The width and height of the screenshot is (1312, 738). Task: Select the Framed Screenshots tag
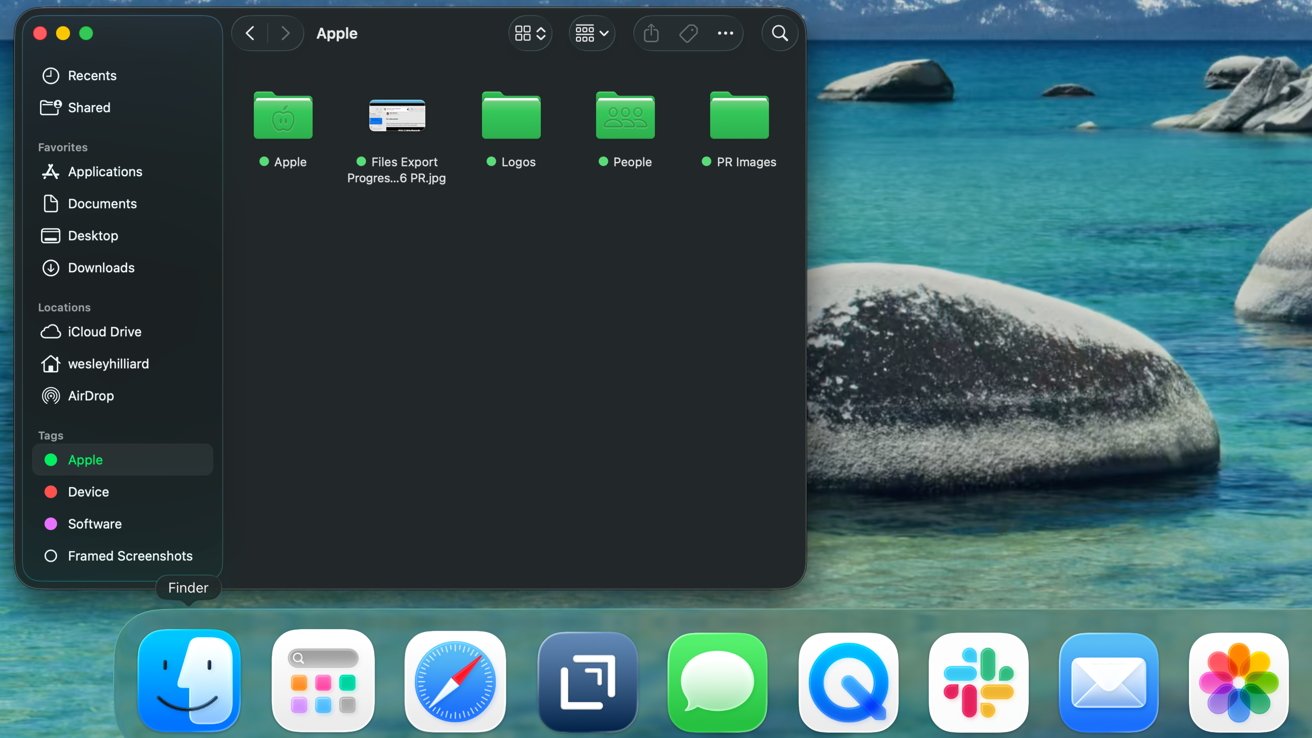click(x=129, y=555)
